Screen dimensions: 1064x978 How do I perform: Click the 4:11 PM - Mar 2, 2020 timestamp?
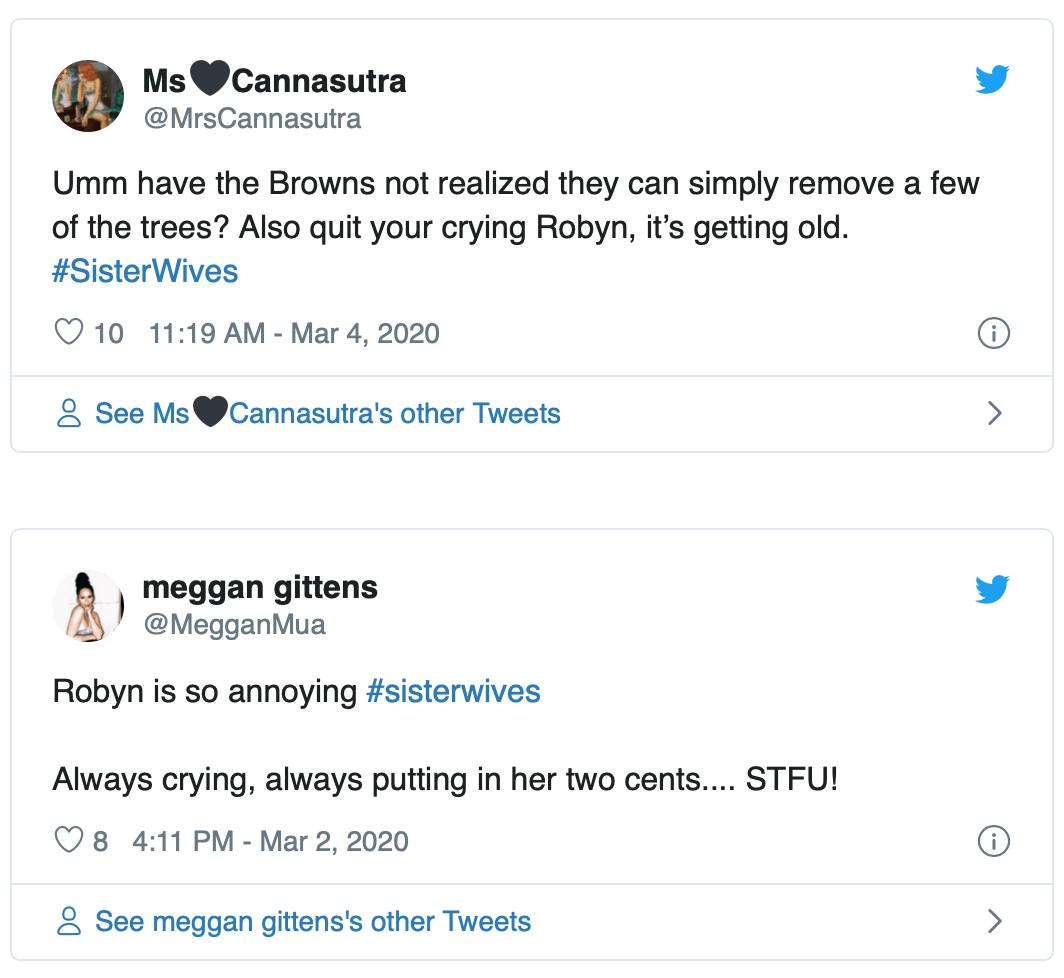(270, 841)
